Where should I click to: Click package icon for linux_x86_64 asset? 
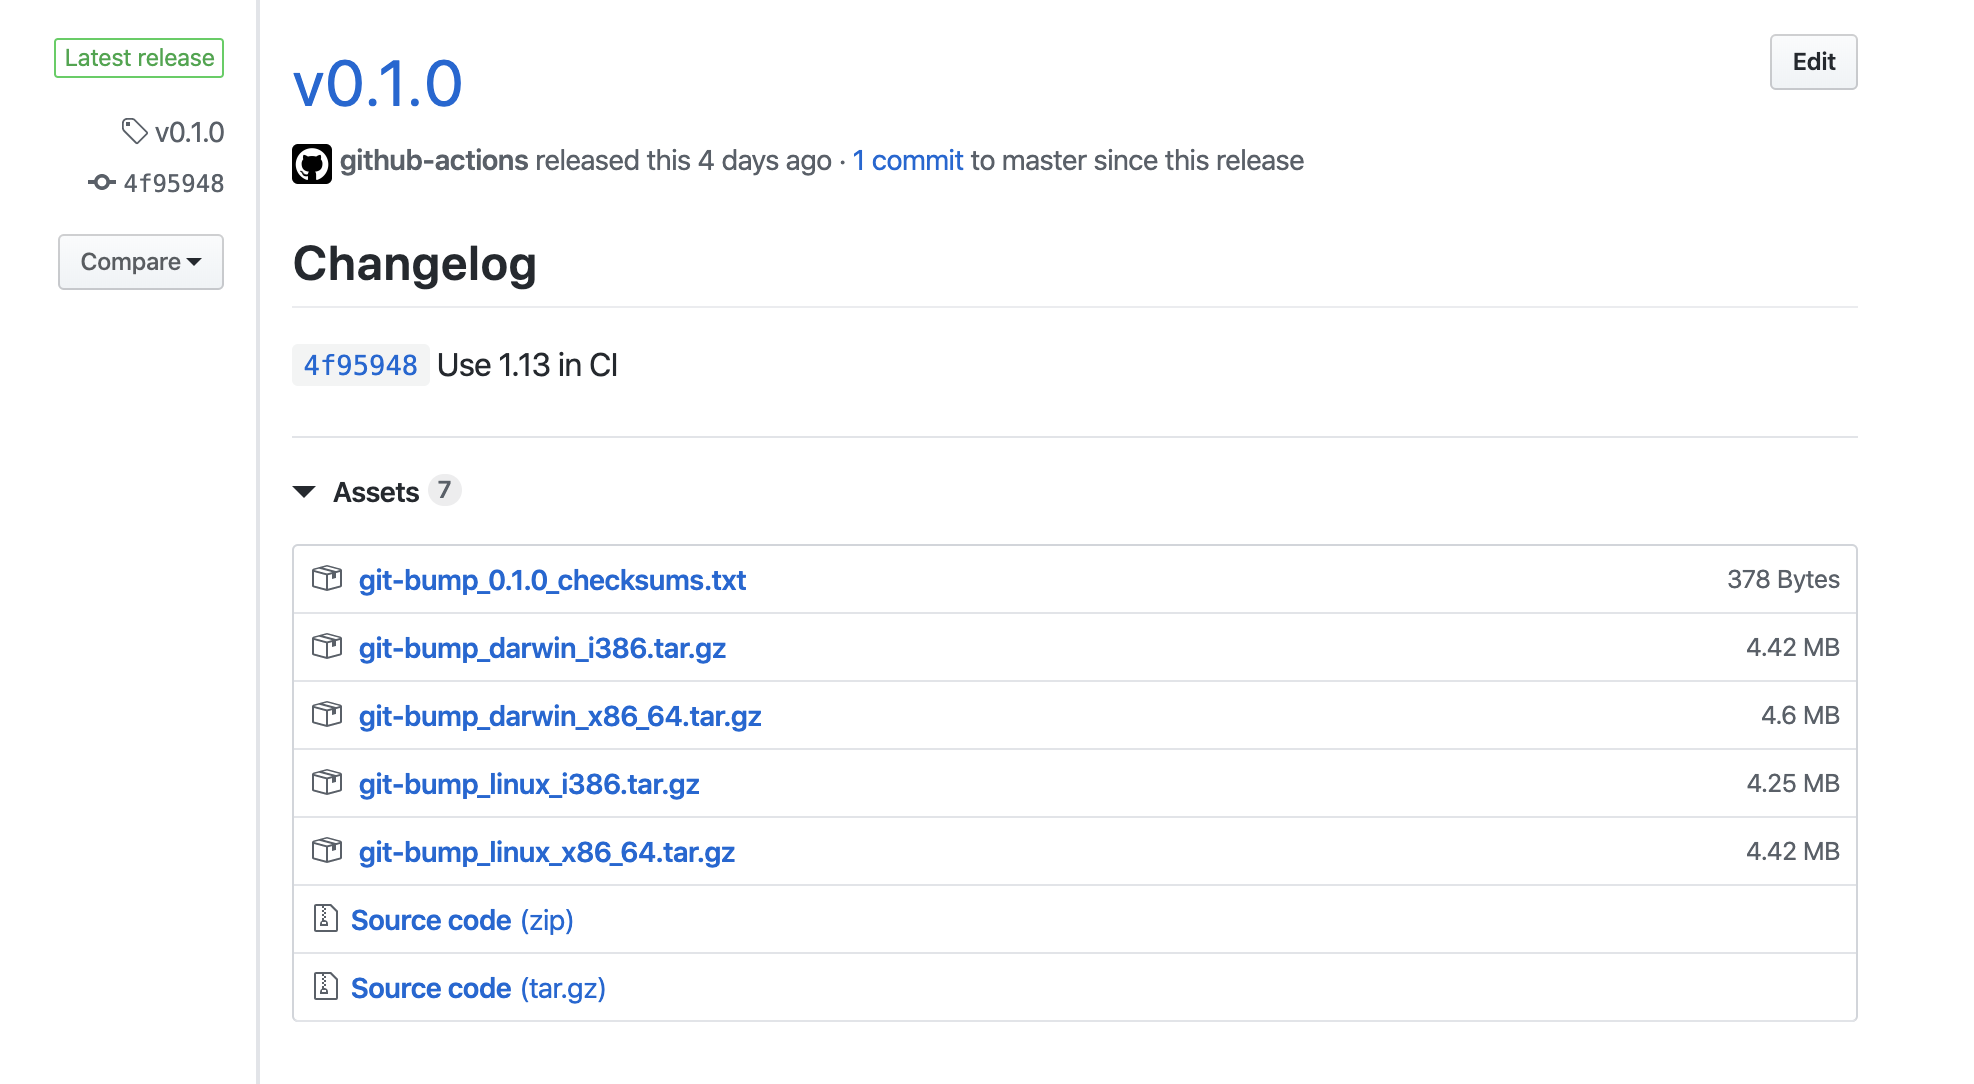pyautogui.click(x=326, y=851)
